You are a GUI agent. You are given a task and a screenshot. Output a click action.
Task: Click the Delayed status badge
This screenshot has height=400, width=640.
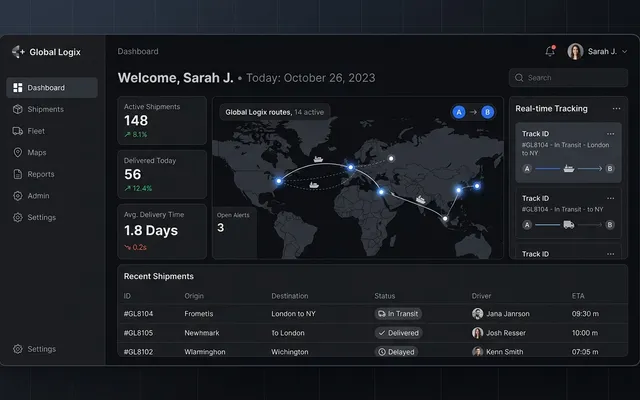(396, 352)
